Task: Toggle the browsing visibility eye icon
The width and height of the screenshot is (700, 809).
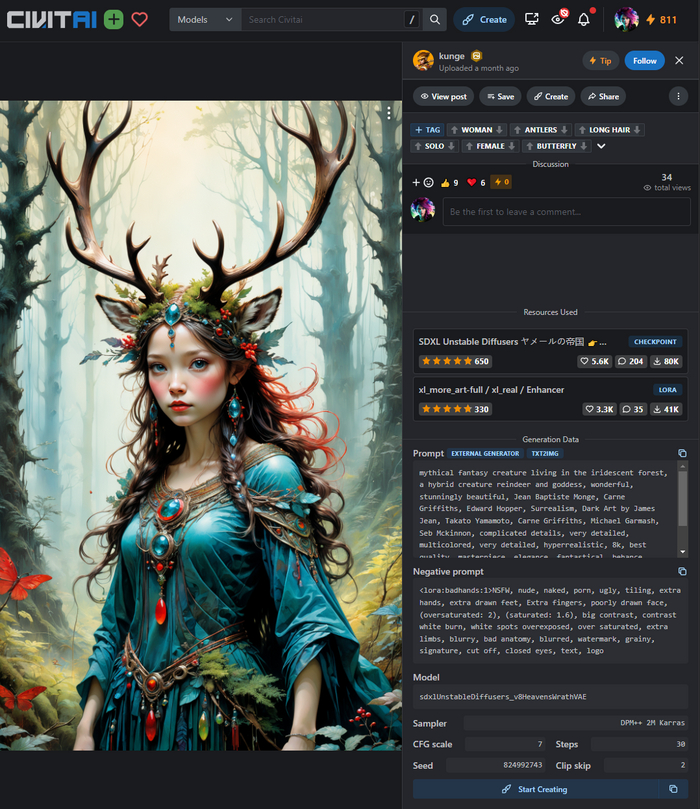Action: pos(558,19)
